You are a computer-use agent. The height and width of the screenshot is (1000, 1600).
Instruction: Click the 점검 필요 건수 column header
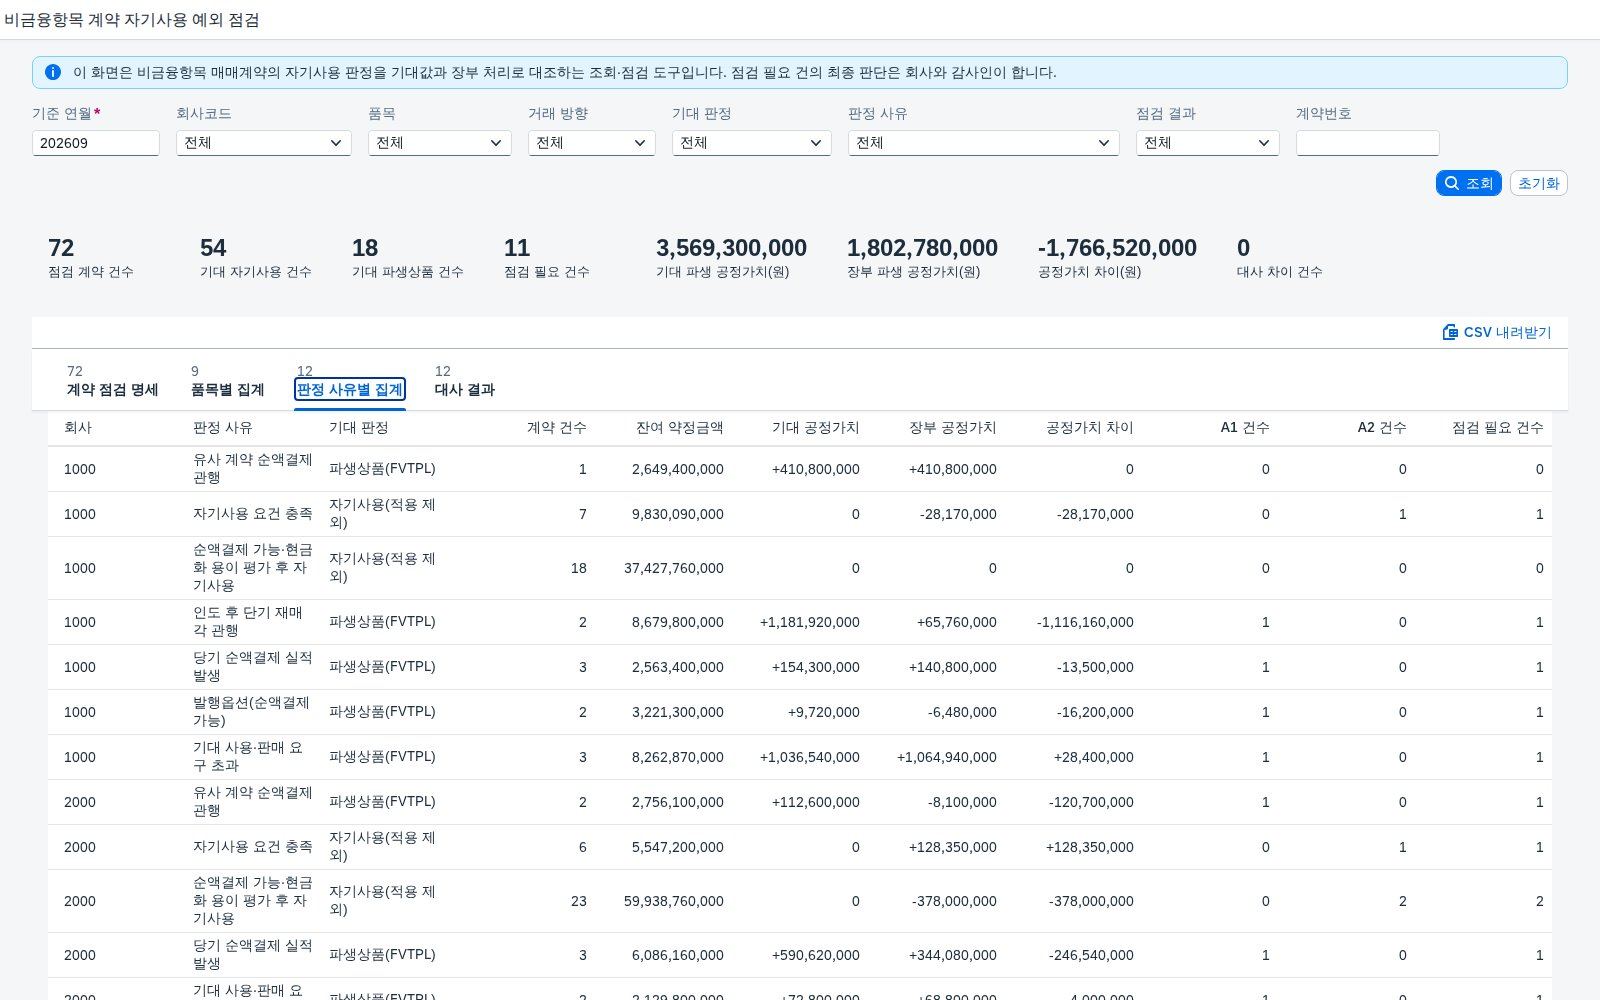tap(1497, 427)
